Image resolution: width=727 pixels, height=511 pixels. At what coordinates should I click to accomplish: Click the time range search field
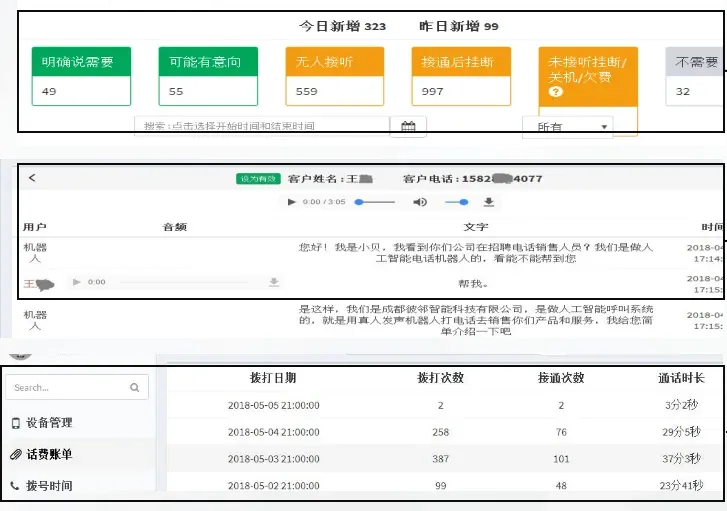tap(262, 126)
